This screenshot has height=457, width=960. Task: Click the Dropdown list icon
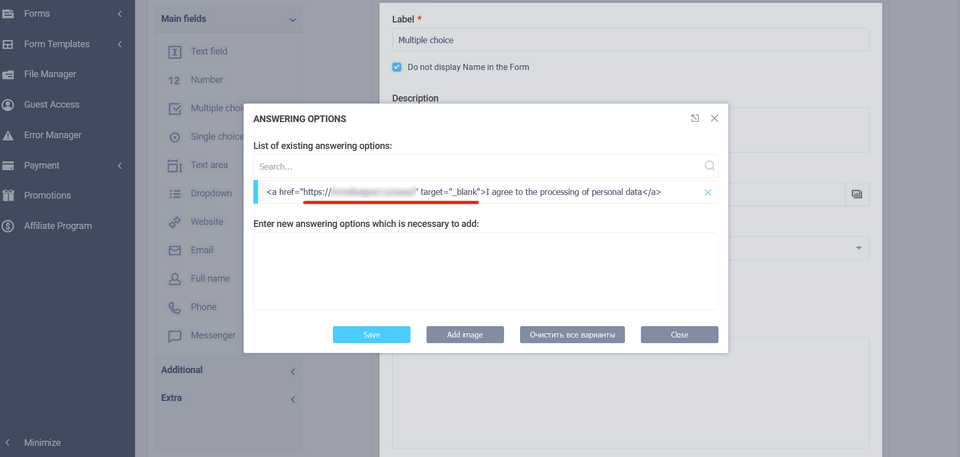174,194
